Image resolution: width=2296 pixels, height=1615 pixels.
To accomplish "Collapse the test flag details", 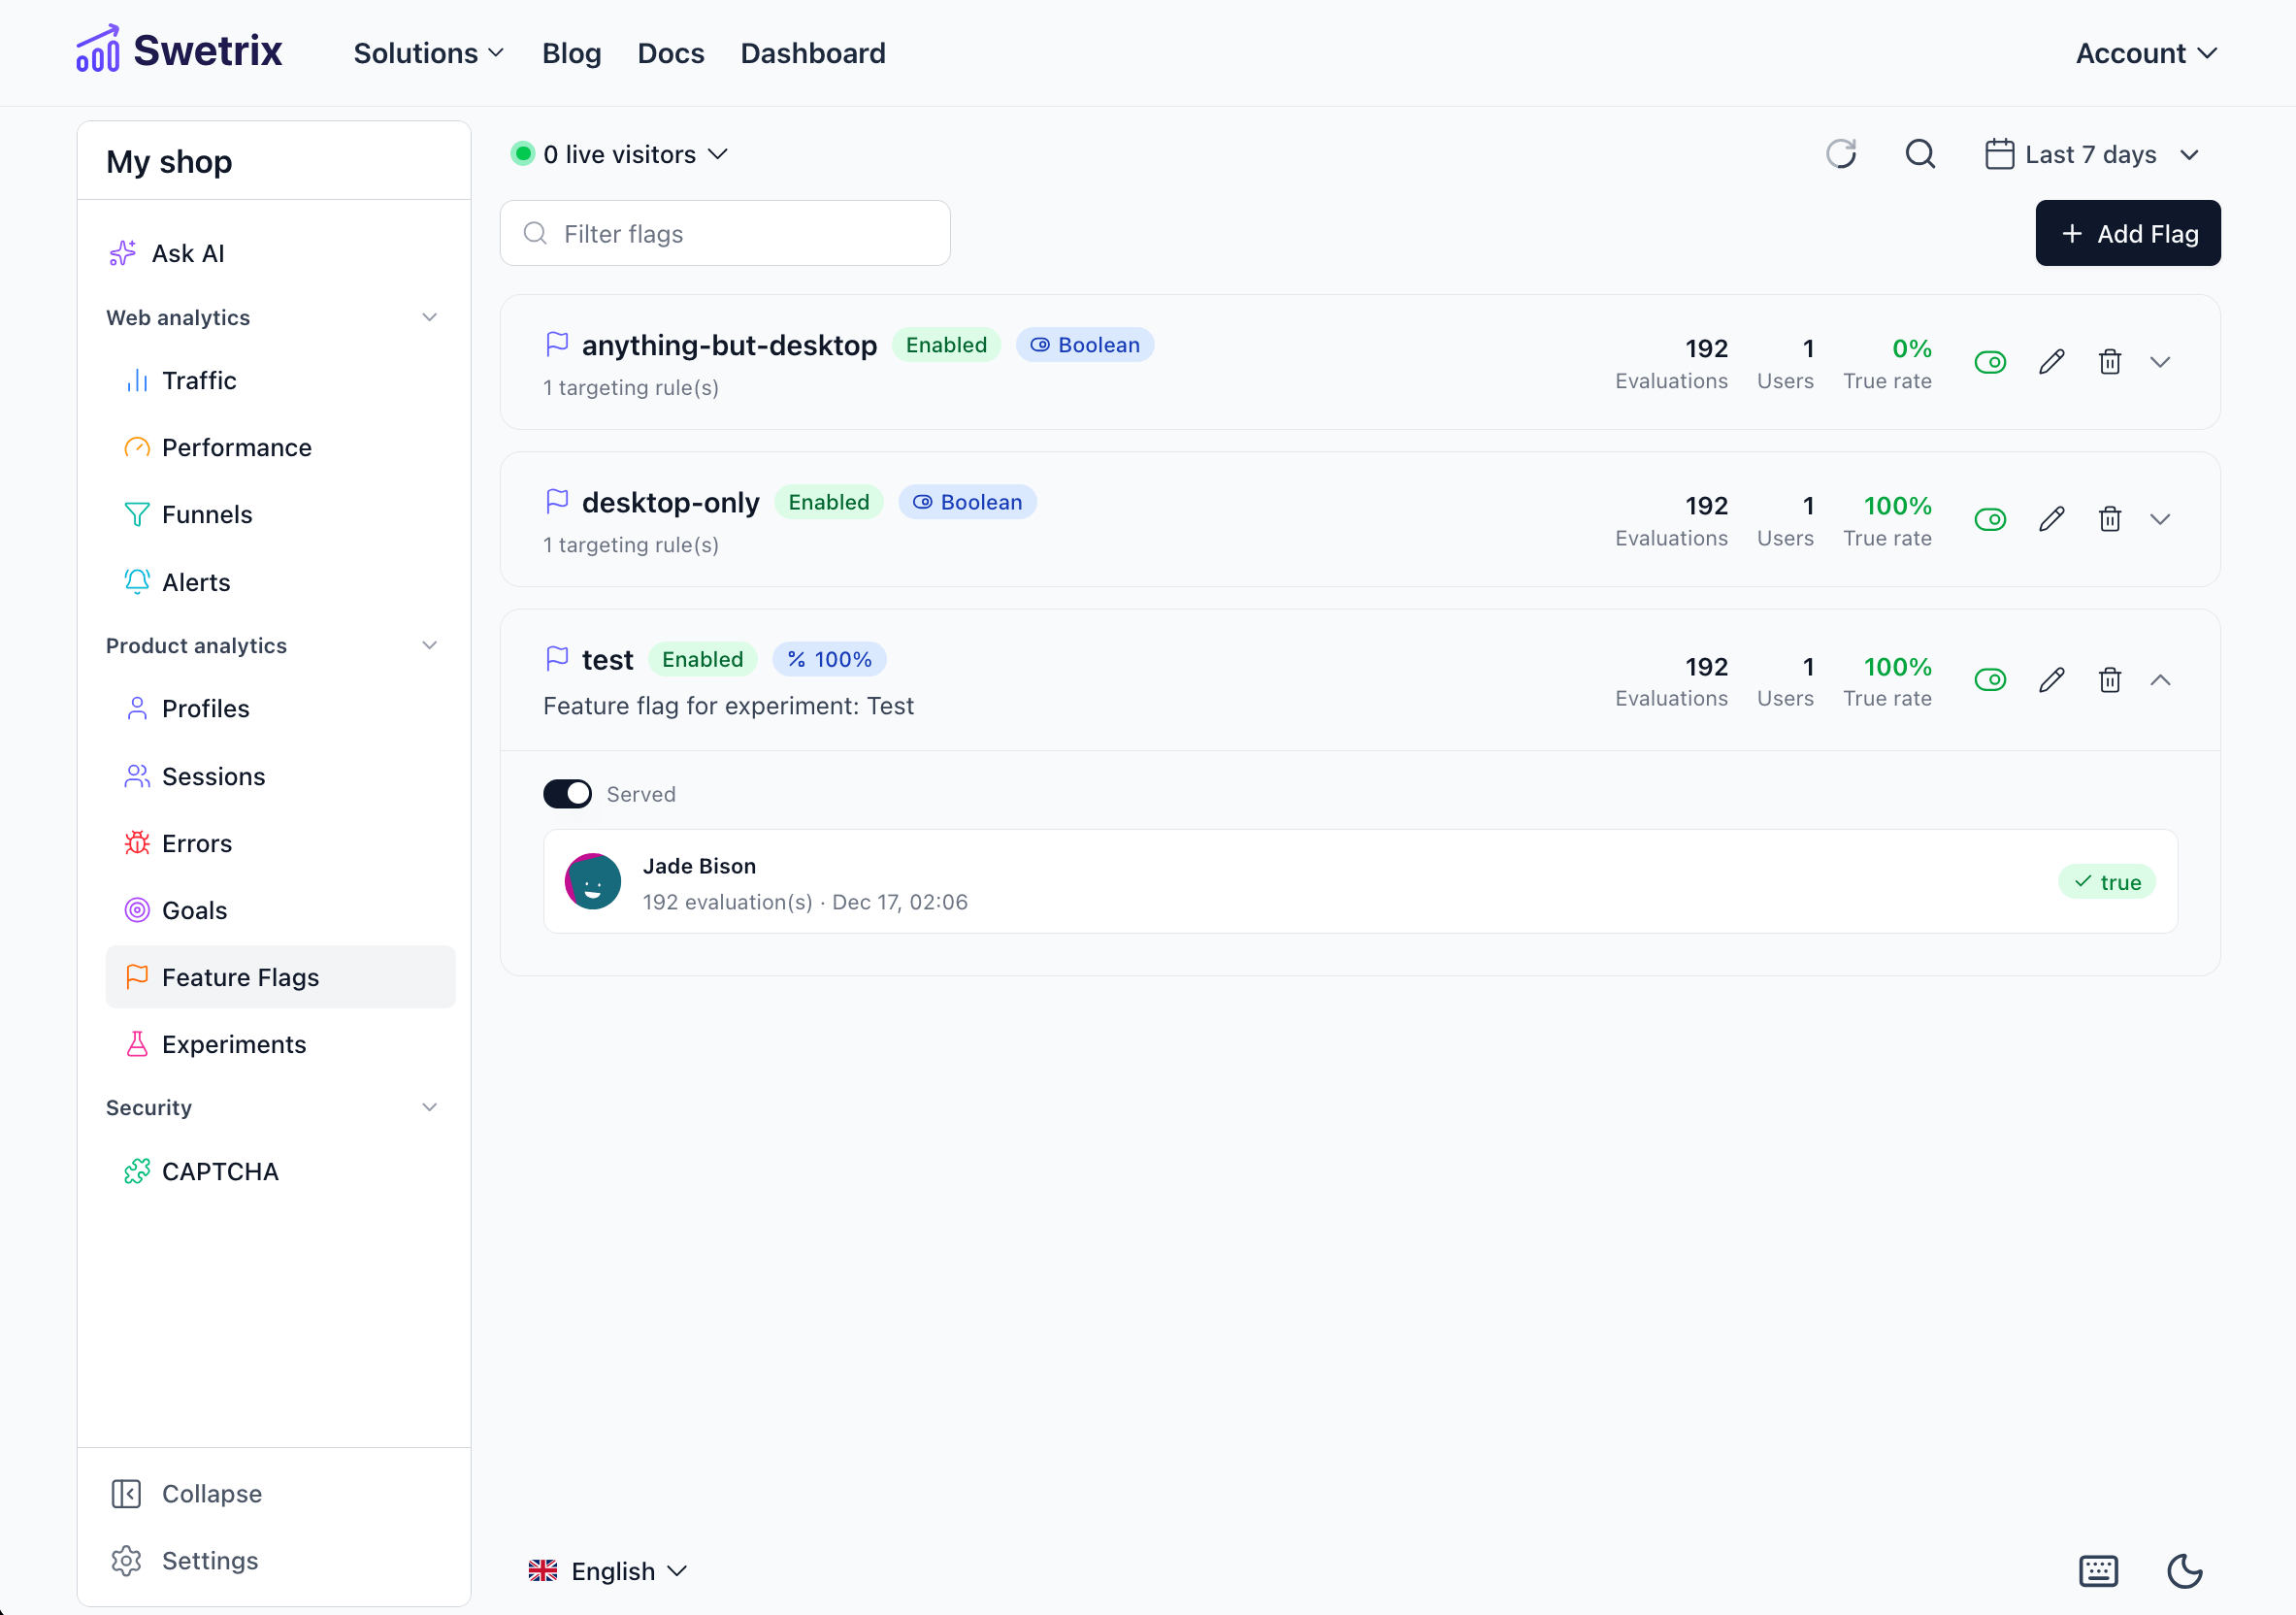I will [x=2160, y=680].
